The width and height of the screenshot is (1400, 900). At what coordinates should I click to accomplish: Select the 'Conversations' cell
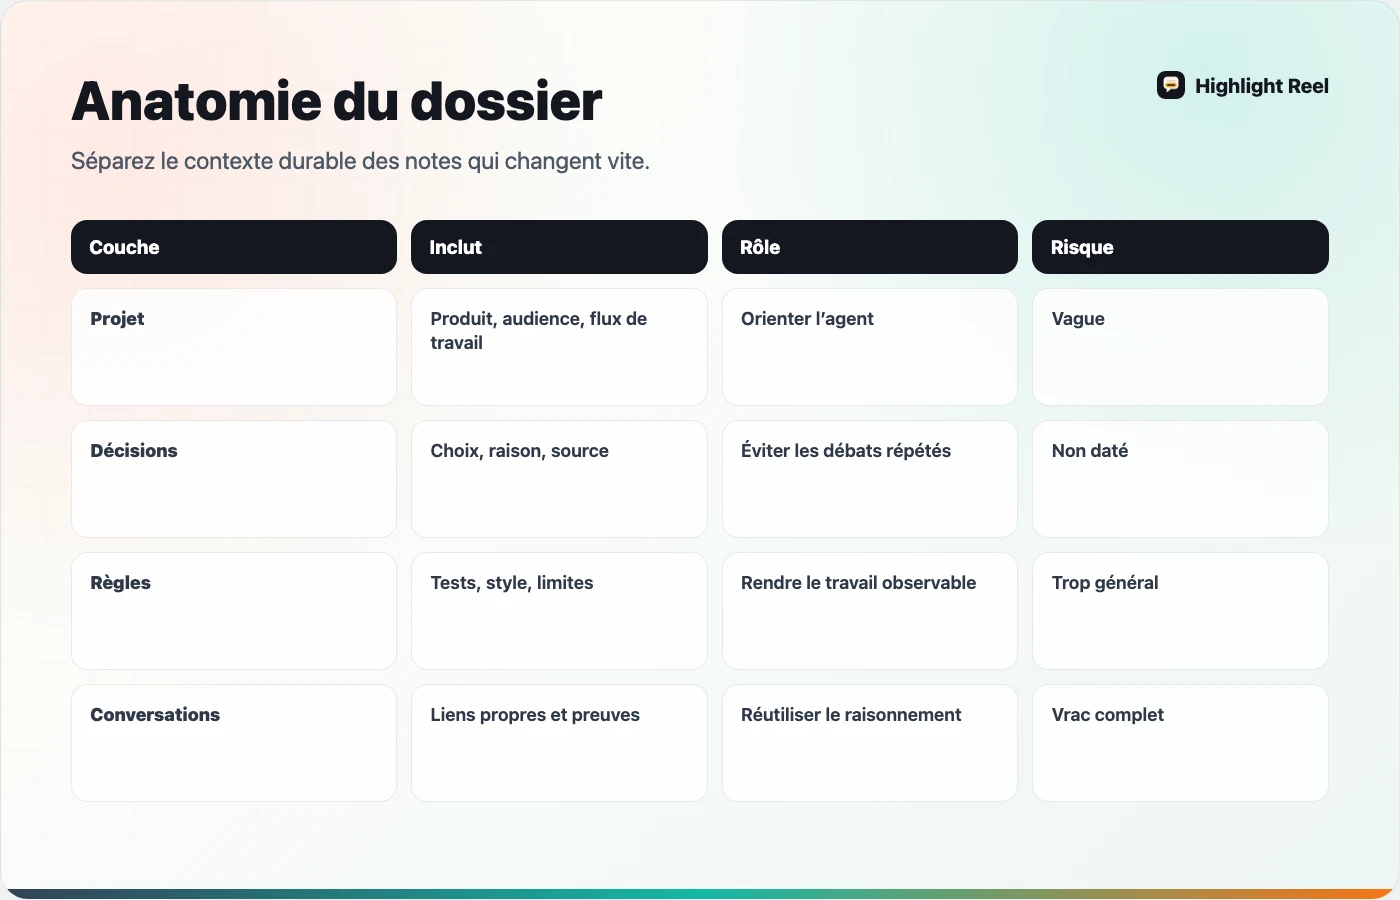[234, 743]
